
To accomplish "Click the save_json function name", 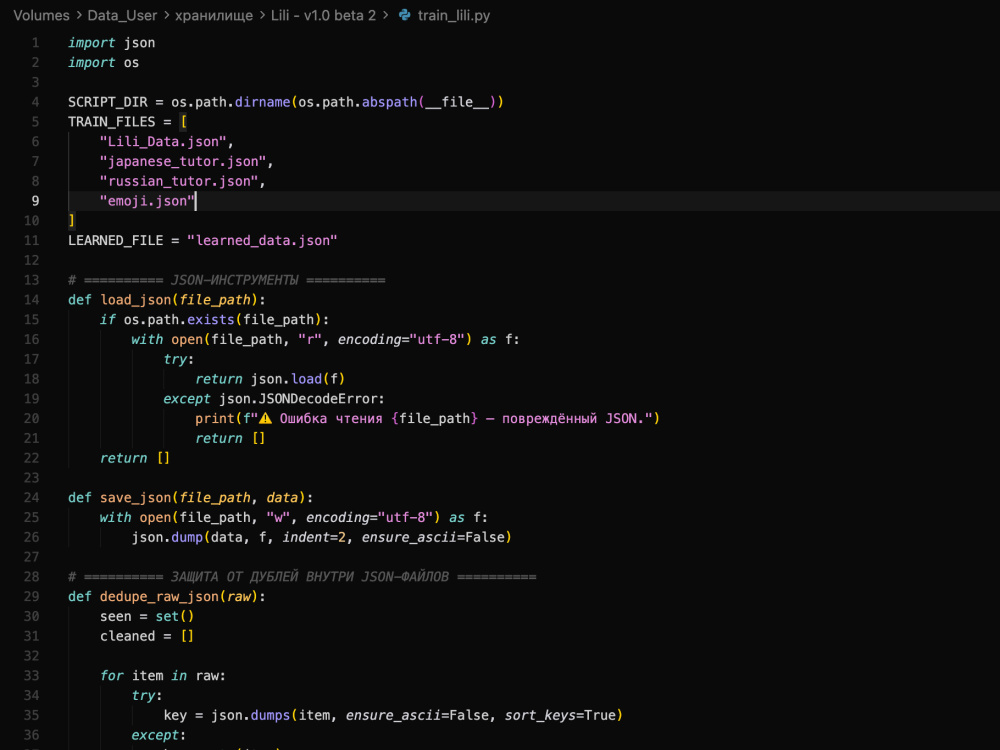I will point(135,497).
